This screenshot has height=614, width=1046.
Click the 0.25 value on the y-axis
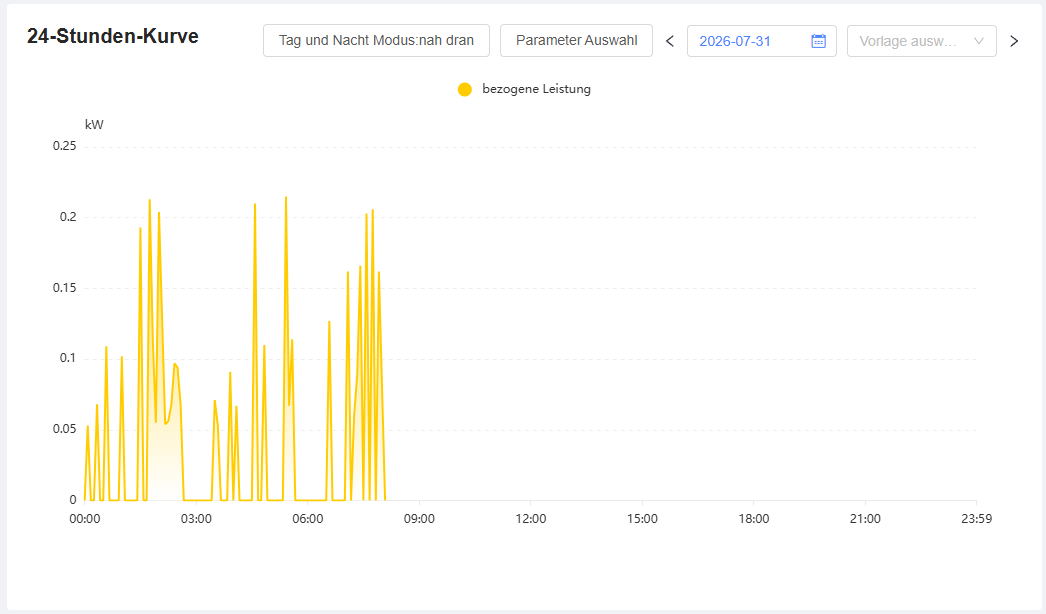click(x=65, y=145)
